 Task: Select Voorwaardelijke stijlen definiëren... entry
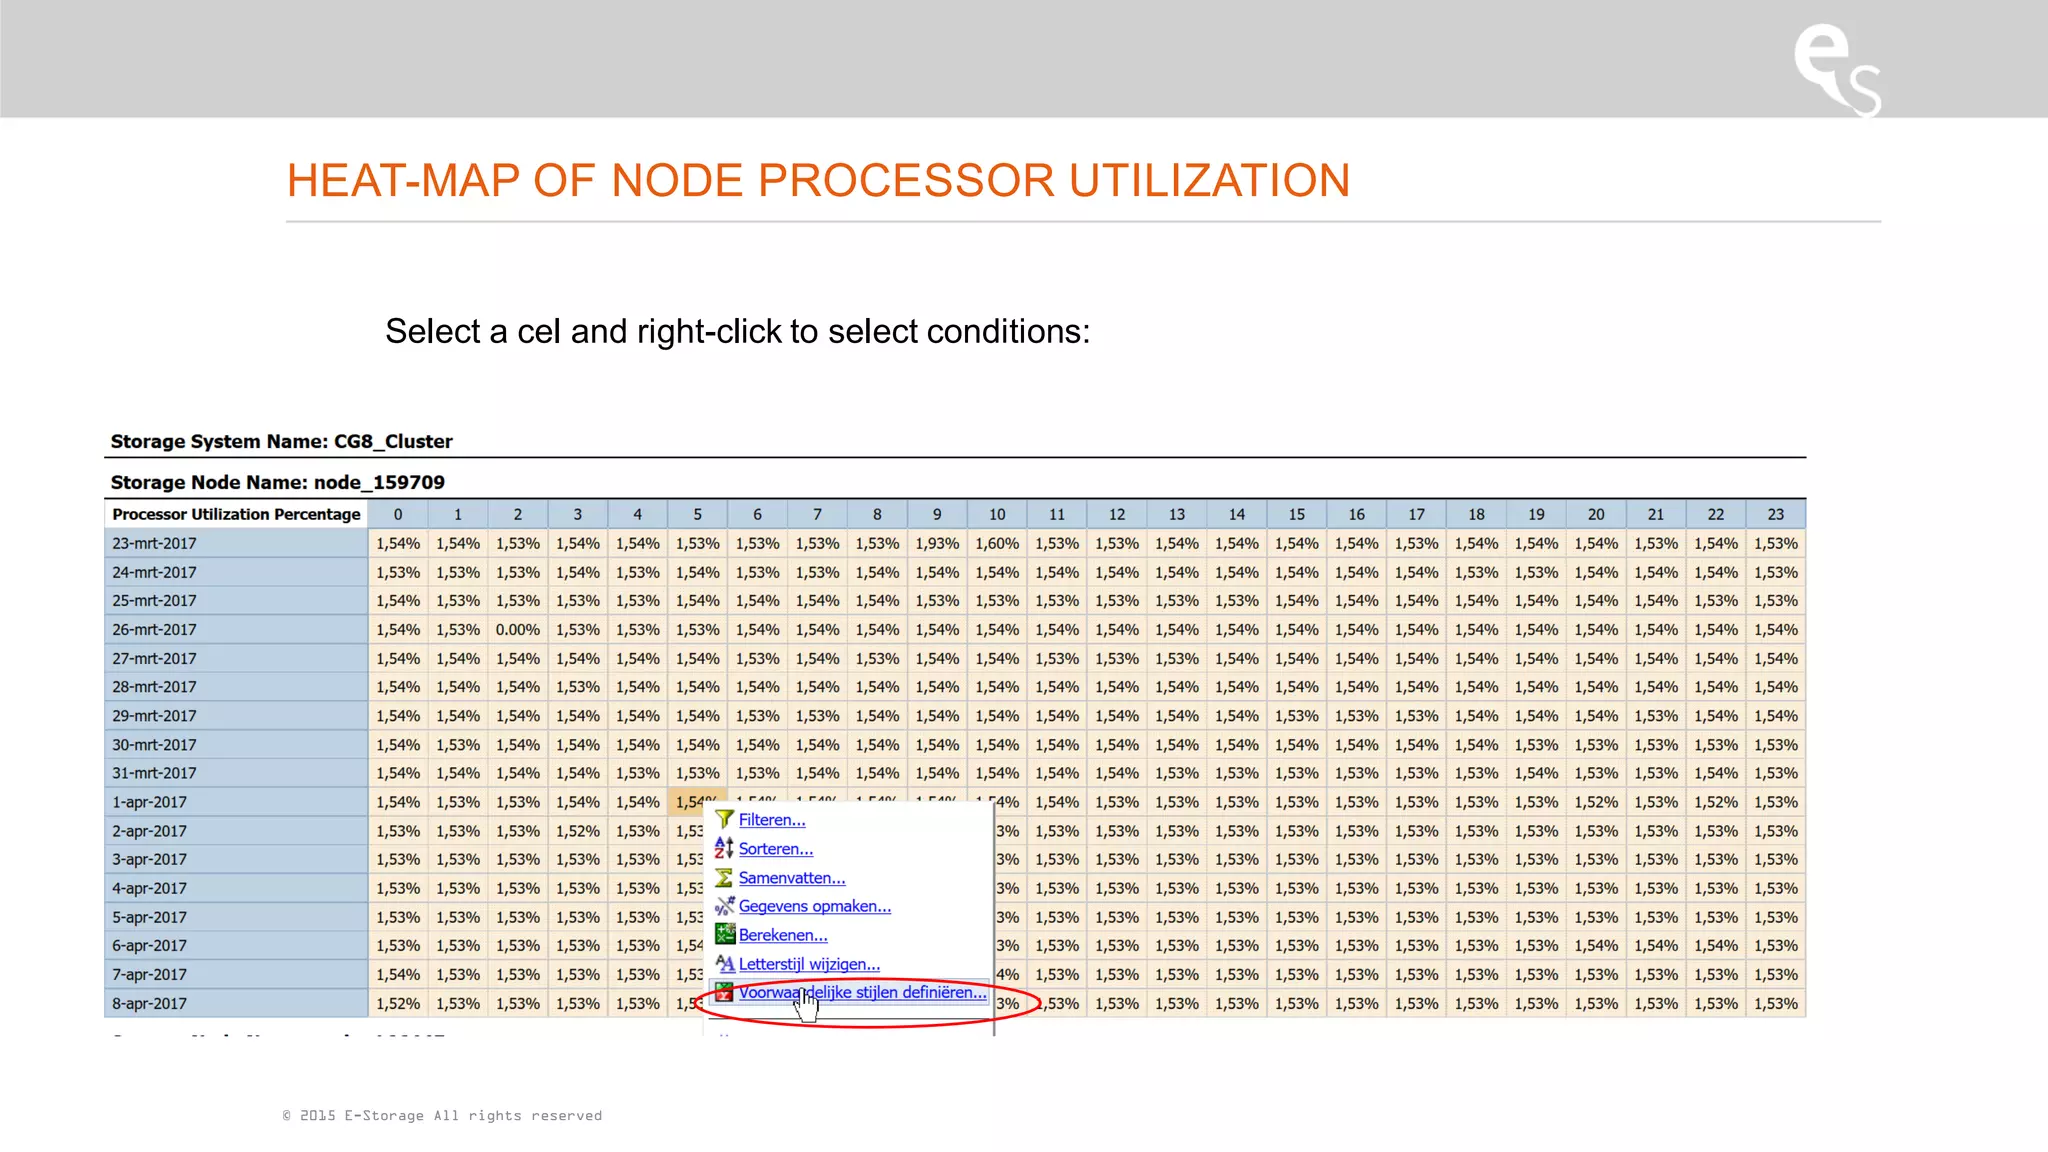point(861,992)
